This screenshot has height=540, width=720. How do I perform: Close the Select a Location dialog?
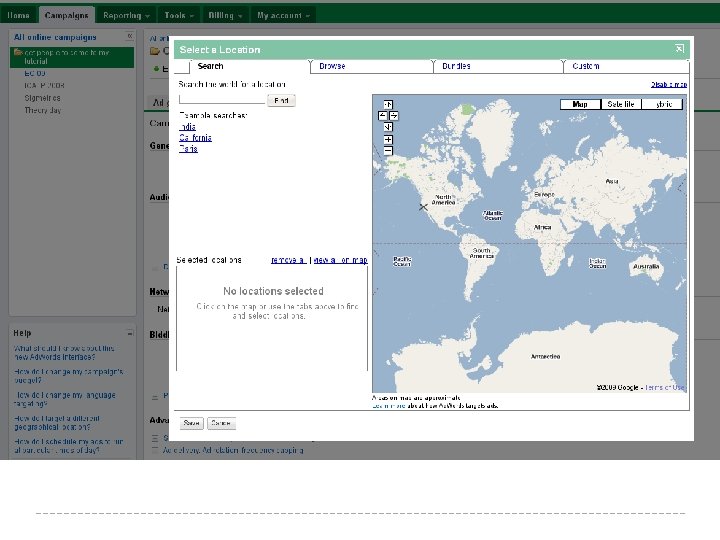point(680,49)
